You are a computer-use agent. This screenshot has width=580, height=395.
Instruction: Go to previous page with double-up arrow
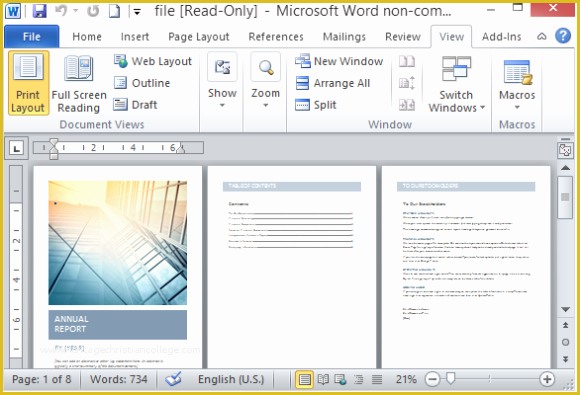coord(565,325)
